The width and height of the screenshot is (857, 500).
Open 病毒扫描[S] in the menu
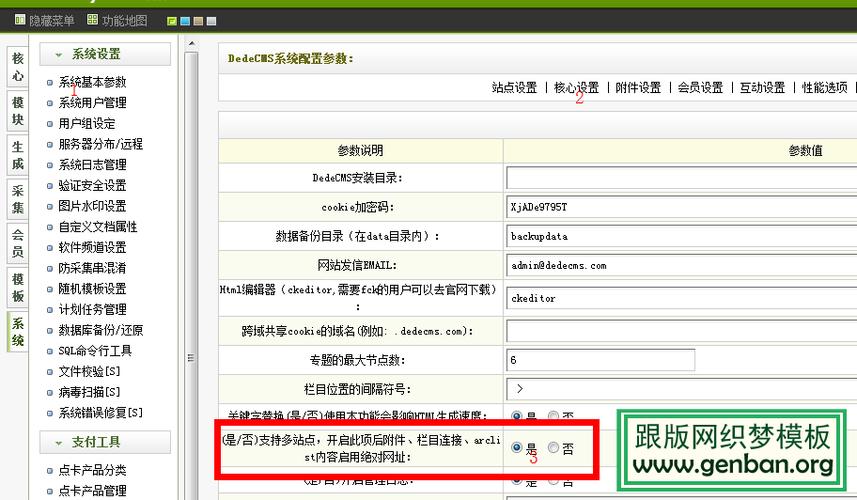(89, 392)
